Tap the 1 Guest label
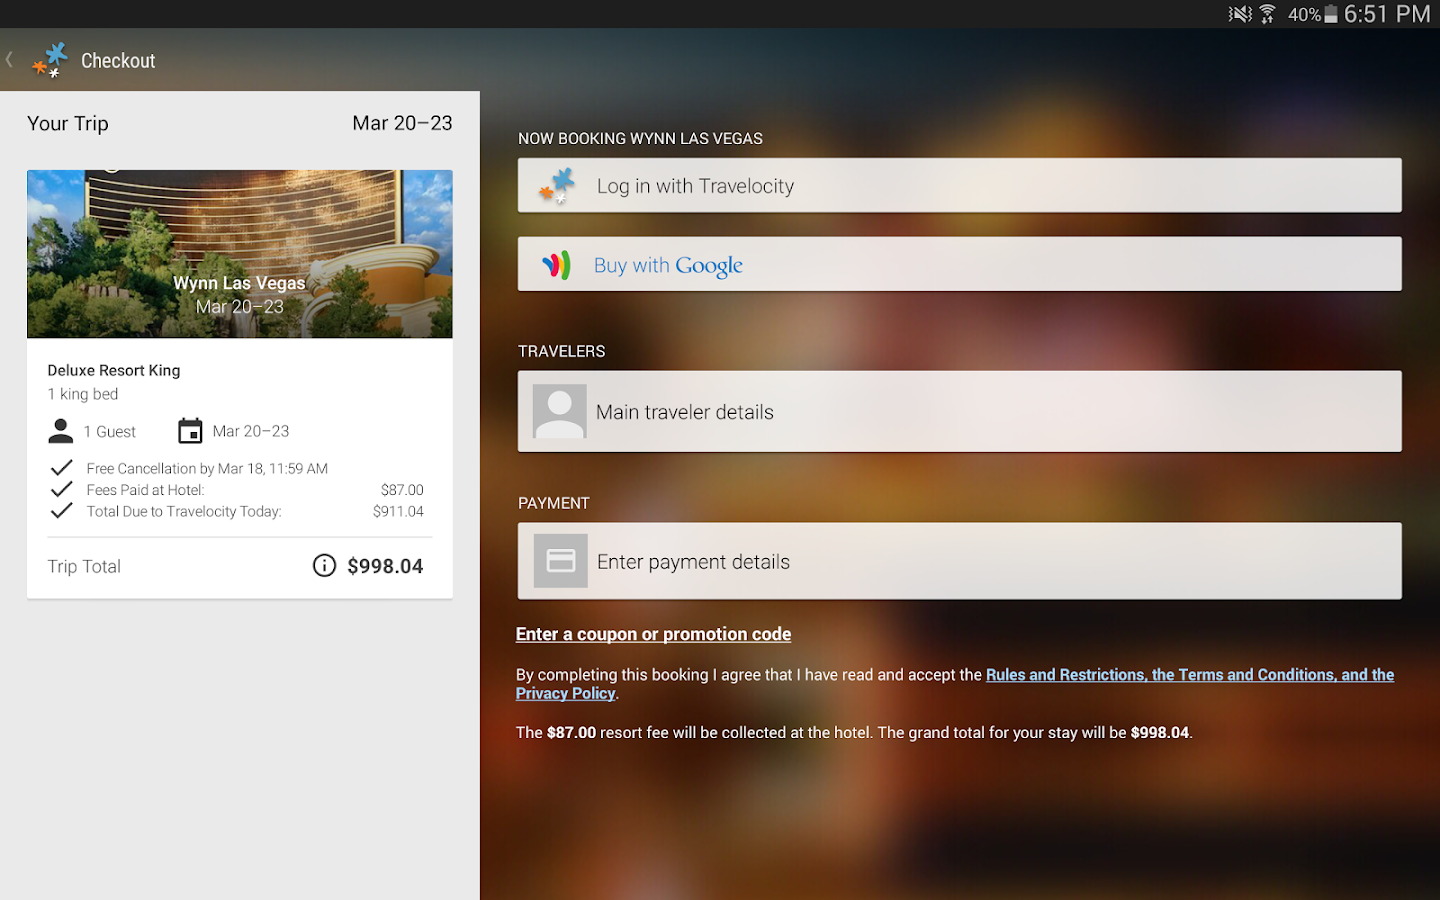 click(110, 431)
